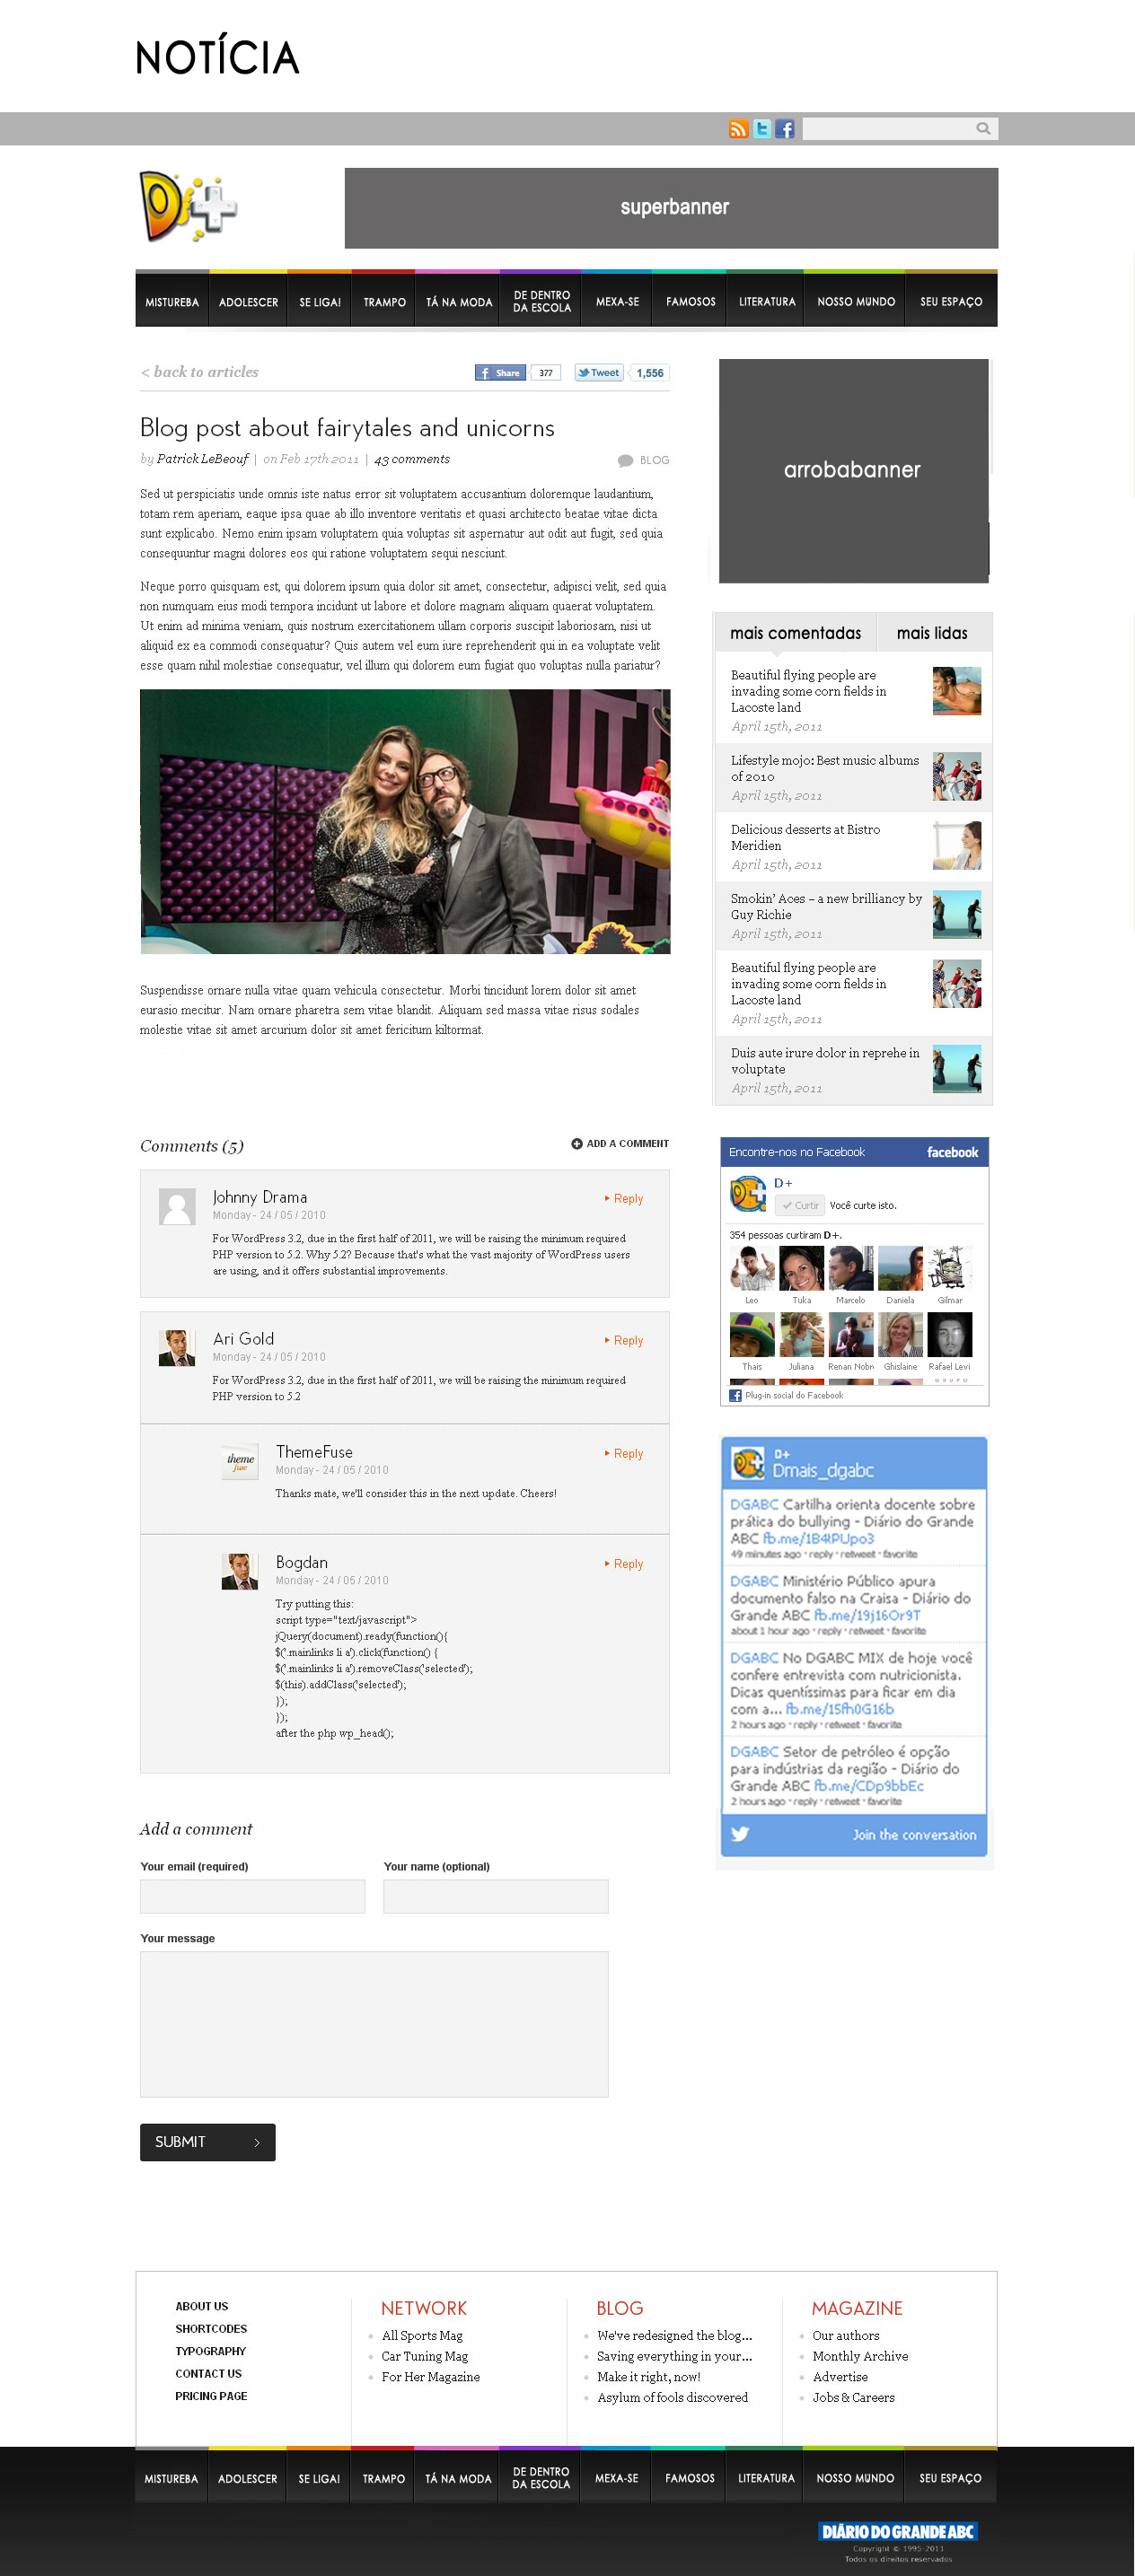The image size is (1135, 2576).
Task: Open ADOLESCER in top navigation
Action: pyautogui.click(x=249, y=302)
